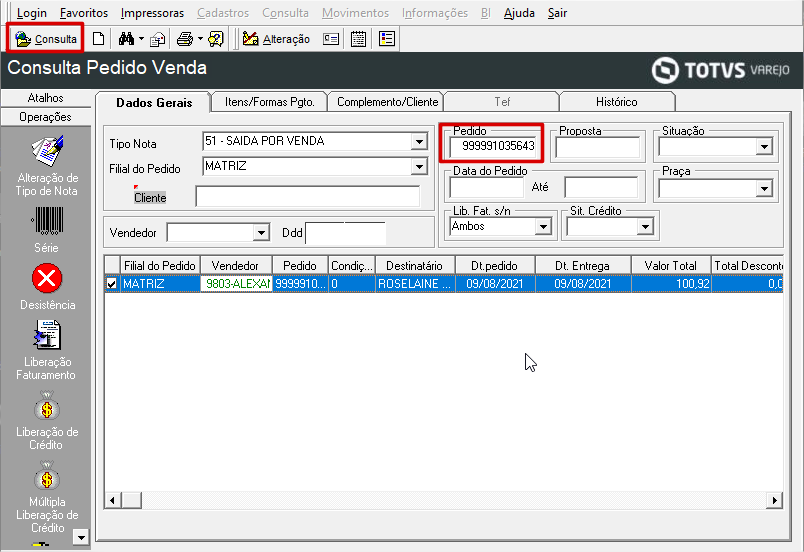Click the Ddd input field
Screen dimensions: 804x552
coord(345,233)
